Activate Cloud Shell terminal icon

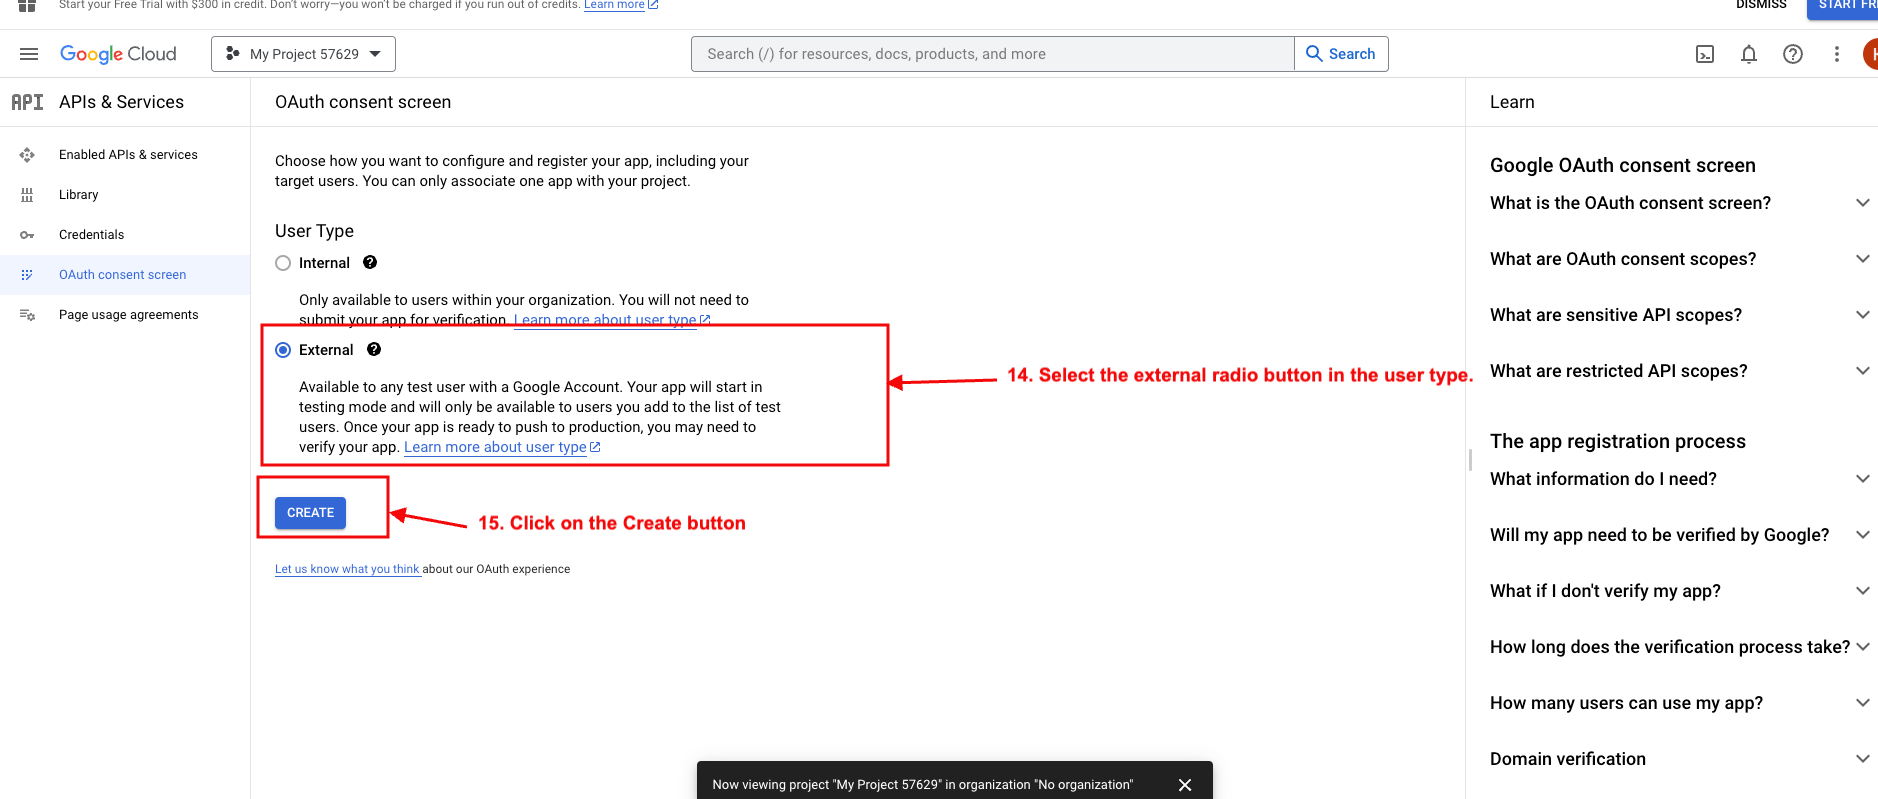1705,54
